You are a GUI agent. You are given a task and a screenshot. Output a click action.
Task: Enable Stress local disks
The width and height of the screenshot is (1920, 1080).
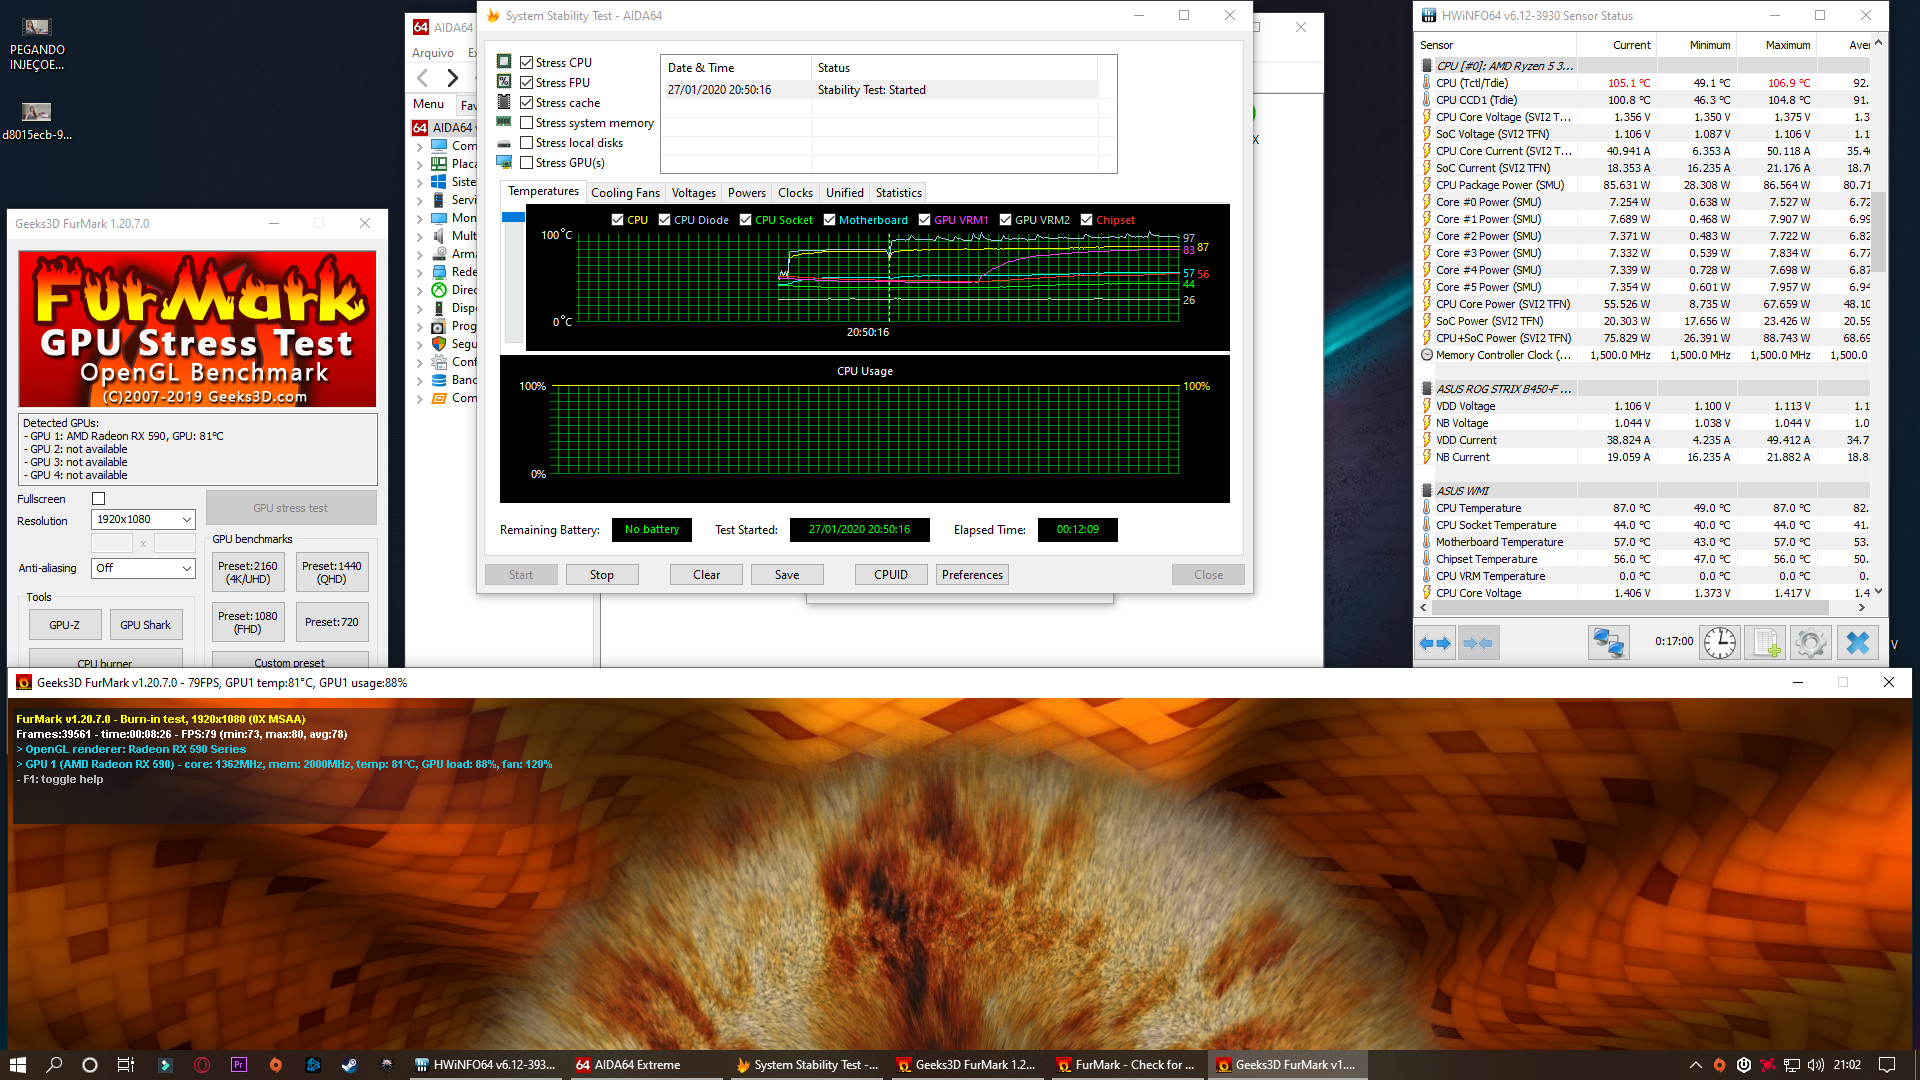[x=526, y=143]
